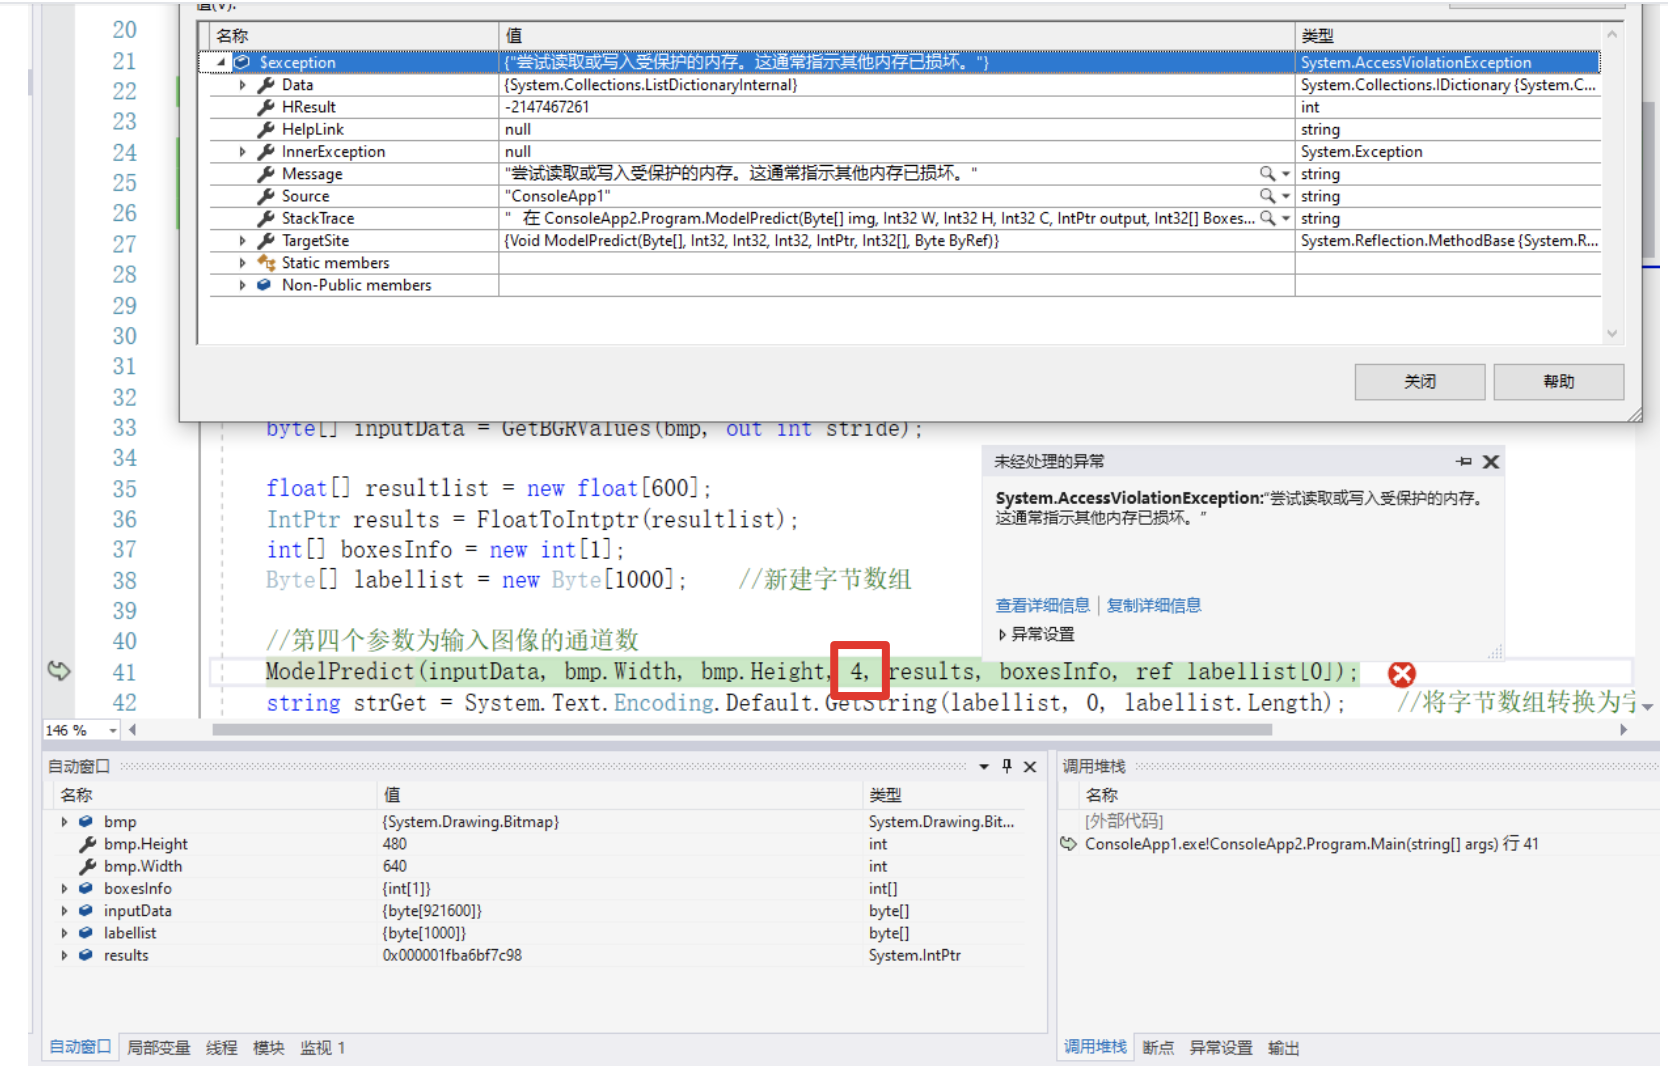Select the HResult property row
The width and height of the screenshot is (1668, 1066).
tap(905, 107)
